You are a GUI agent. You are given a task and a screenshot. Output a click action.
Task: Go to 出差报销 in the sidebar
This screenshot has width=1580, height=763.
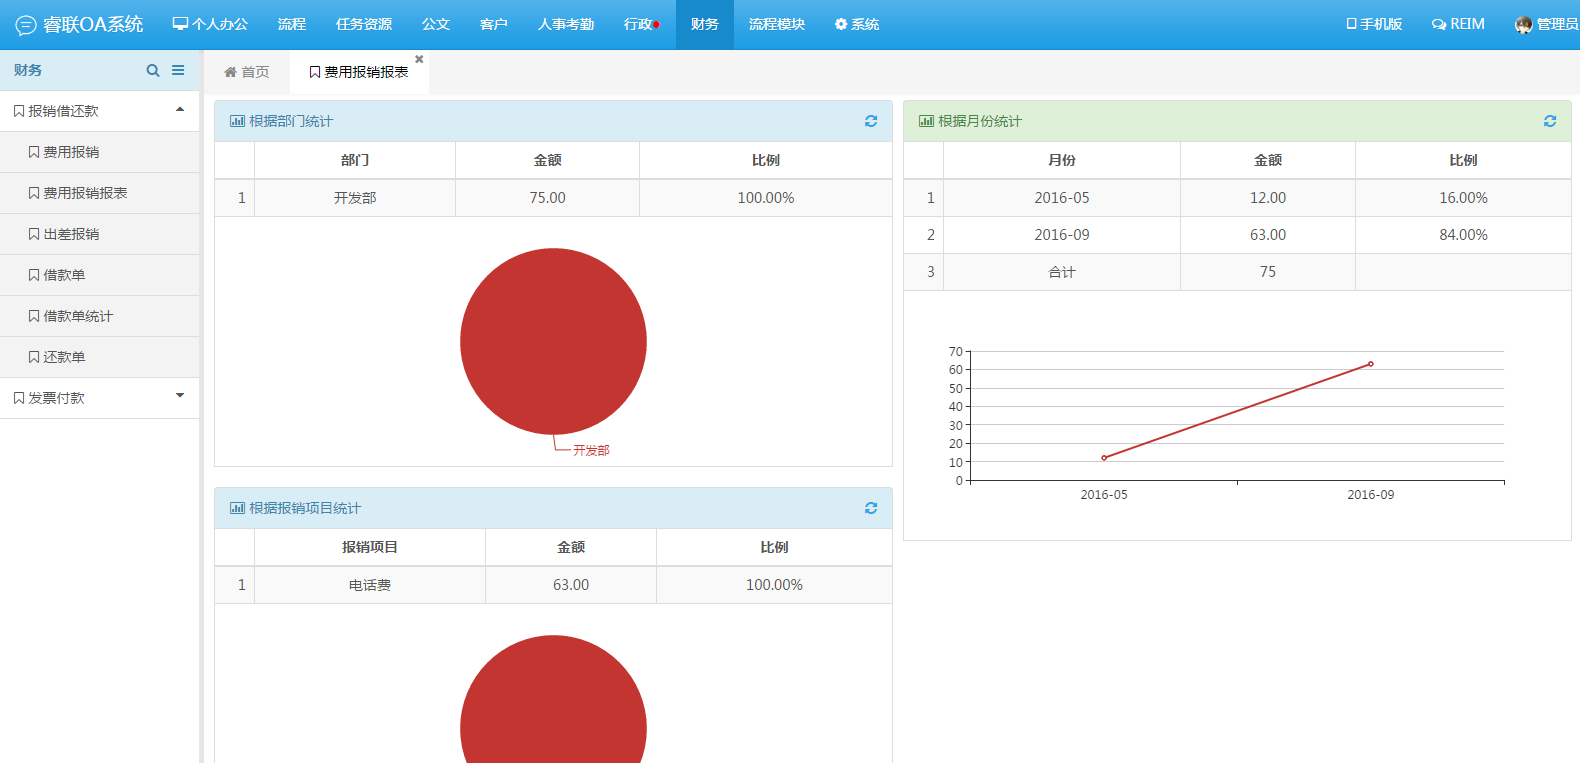pyautogui.click(x=71, y=234)
